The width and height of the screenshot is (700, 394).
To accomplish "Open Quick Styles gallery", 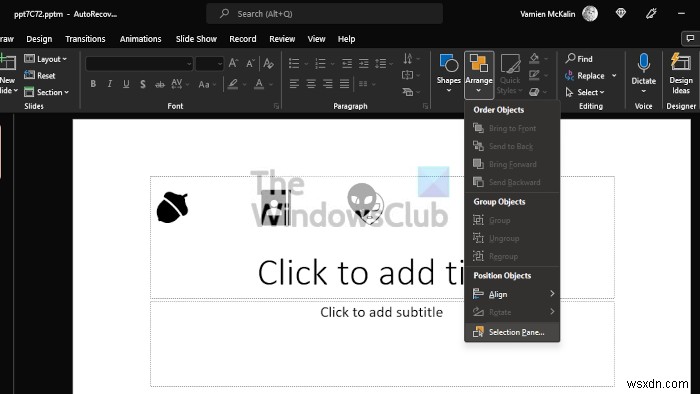I will pos(509,74).
